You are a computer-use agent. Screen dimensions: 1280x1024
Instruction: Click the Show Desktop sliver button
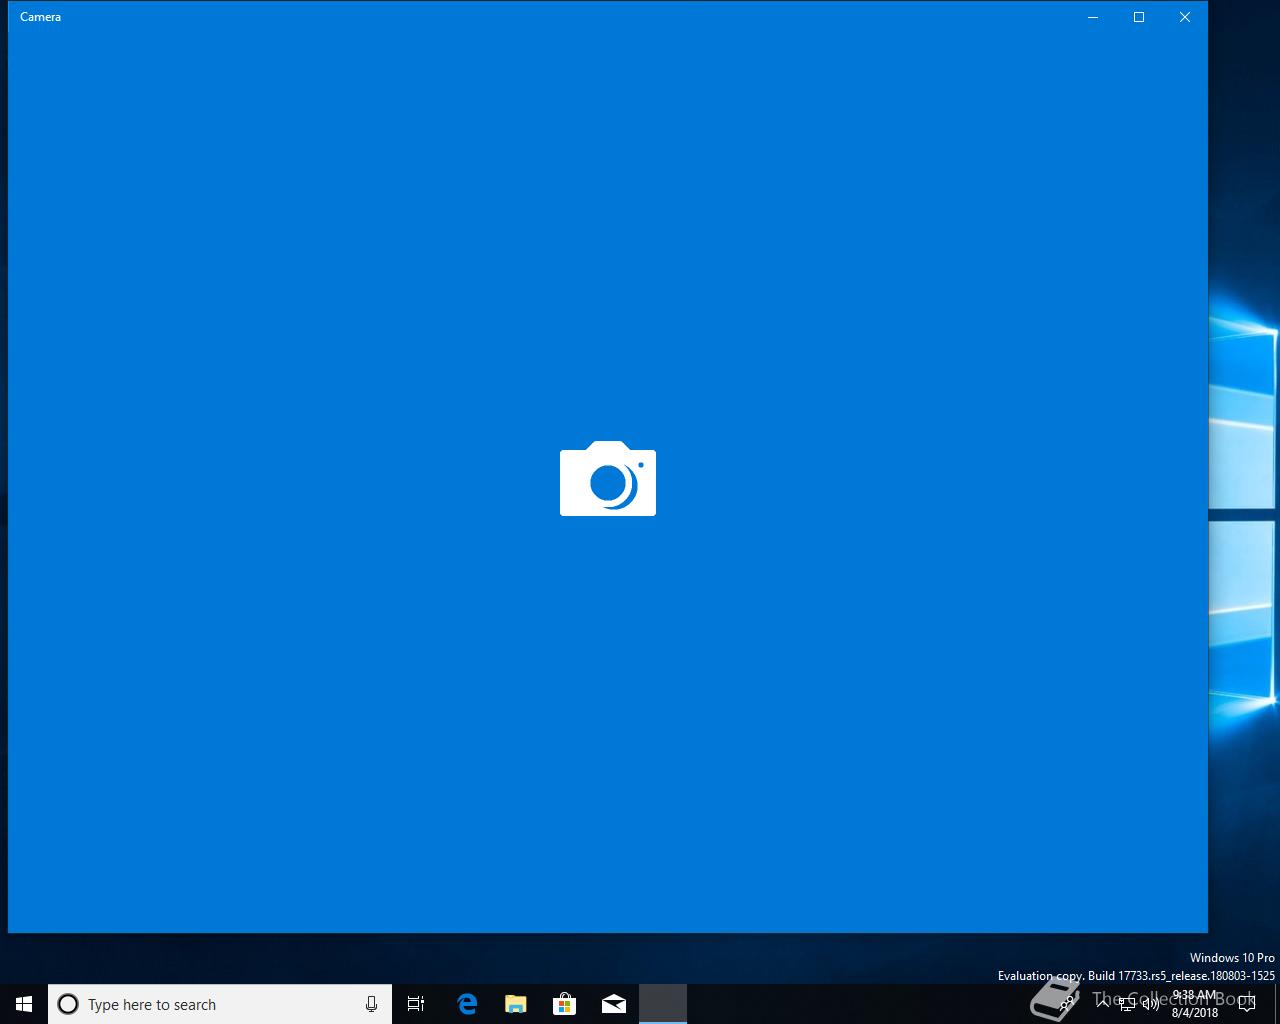1277,1004
